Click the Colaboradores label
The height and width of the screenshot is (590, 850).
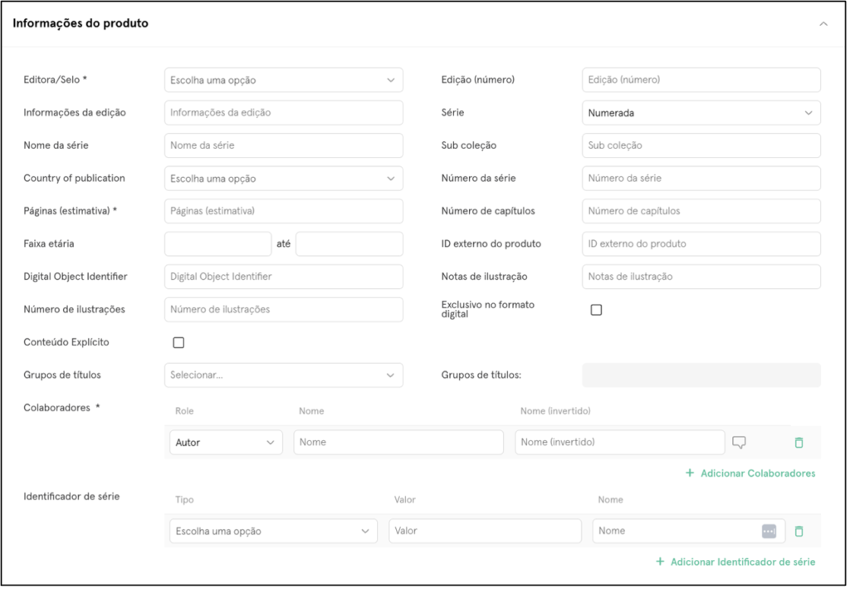tap(57, 408)
